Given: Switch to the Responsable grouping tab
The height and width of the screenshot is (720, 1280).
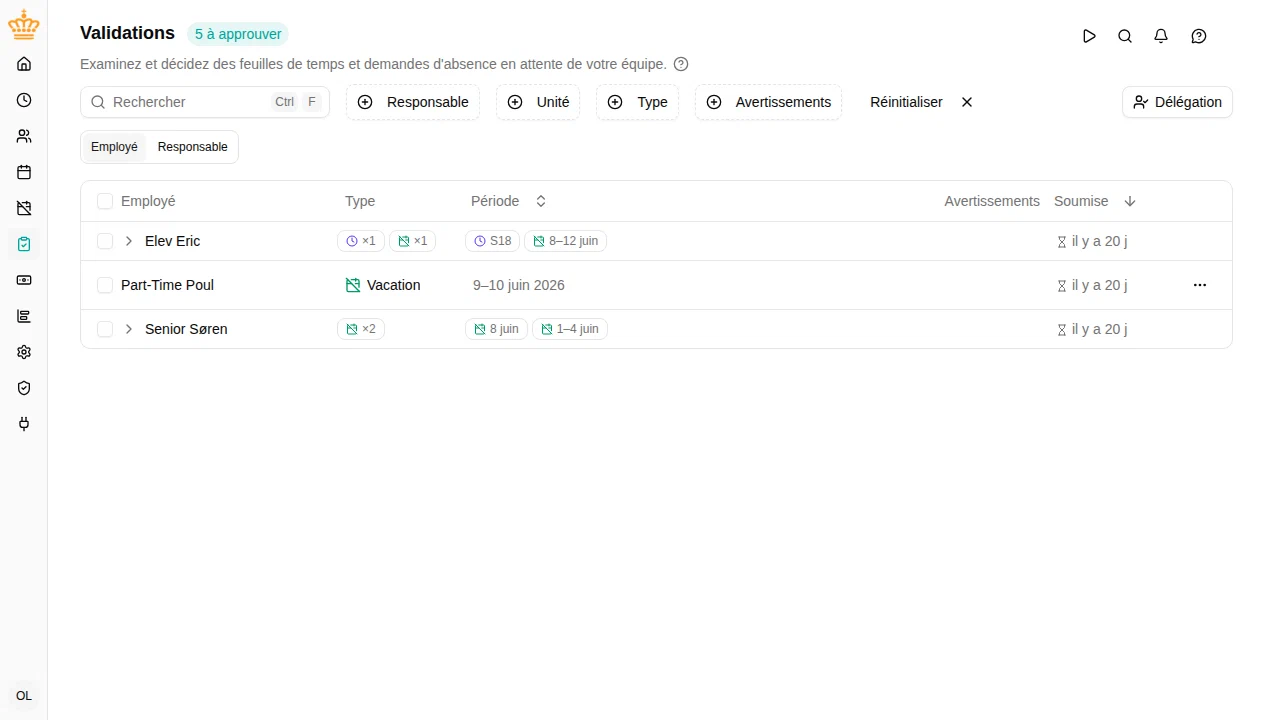Looking at the screenshot, I should (192, 147).
